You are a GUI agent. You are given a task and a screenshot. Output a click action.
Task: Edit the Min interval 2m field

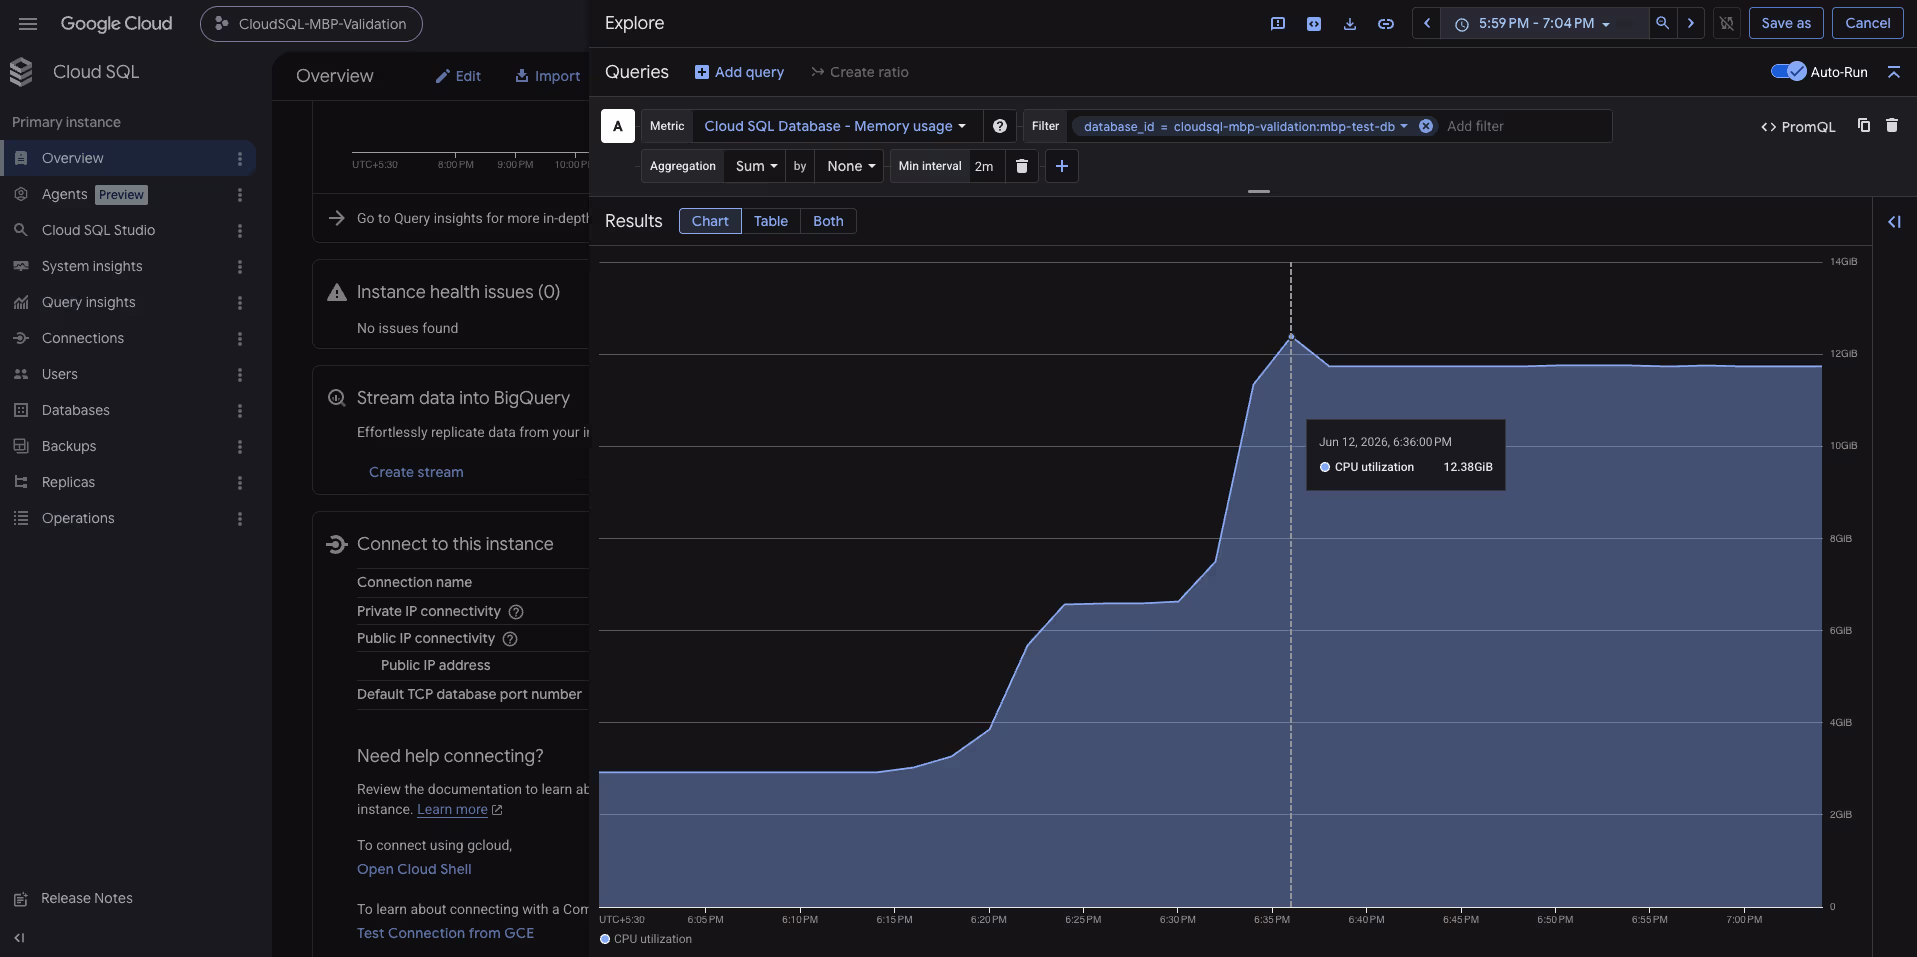[985, 166]
